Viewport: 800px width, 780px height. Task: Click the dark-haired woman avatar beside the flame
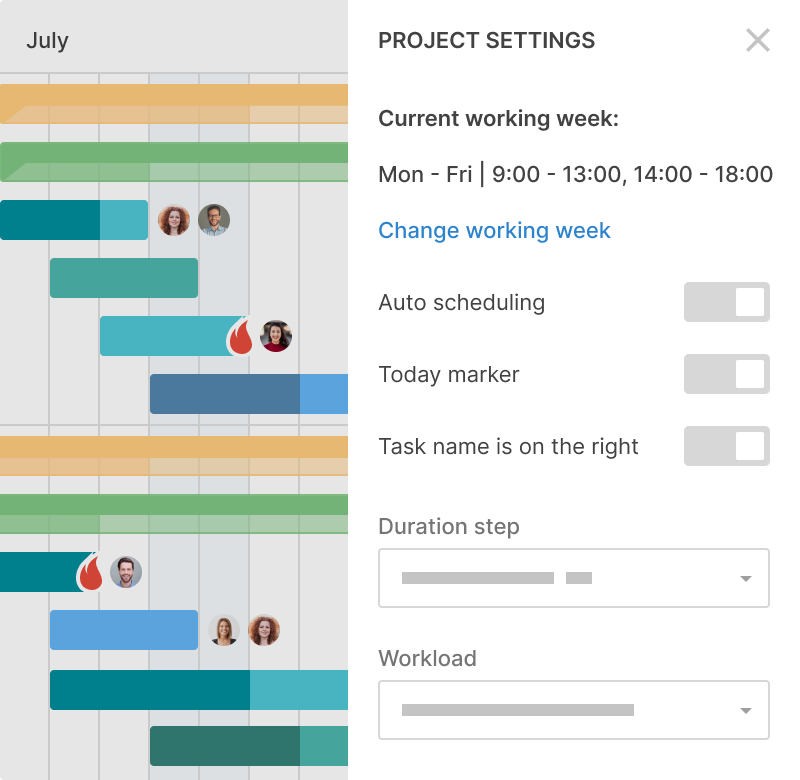(276, 336)
